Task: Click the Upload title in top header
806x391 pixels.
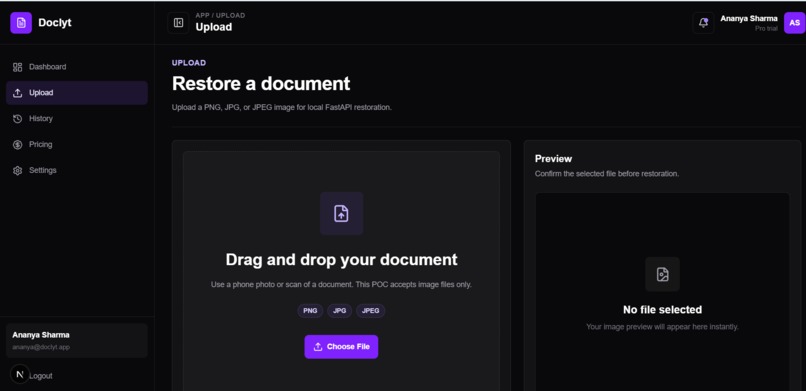Action: tap(214, 27)
